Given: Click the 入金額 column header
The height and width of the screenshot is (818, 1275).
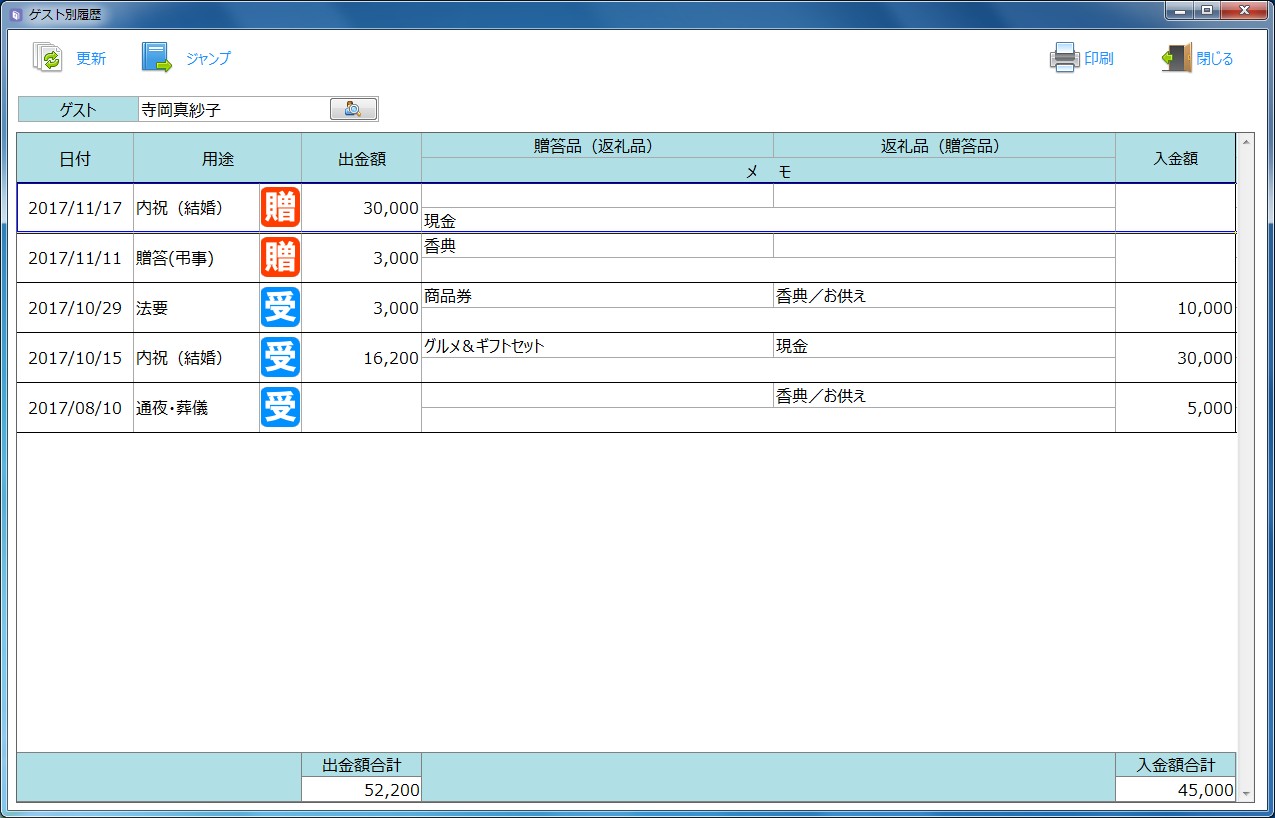Looking at the screenshot, I should 1175,158.
